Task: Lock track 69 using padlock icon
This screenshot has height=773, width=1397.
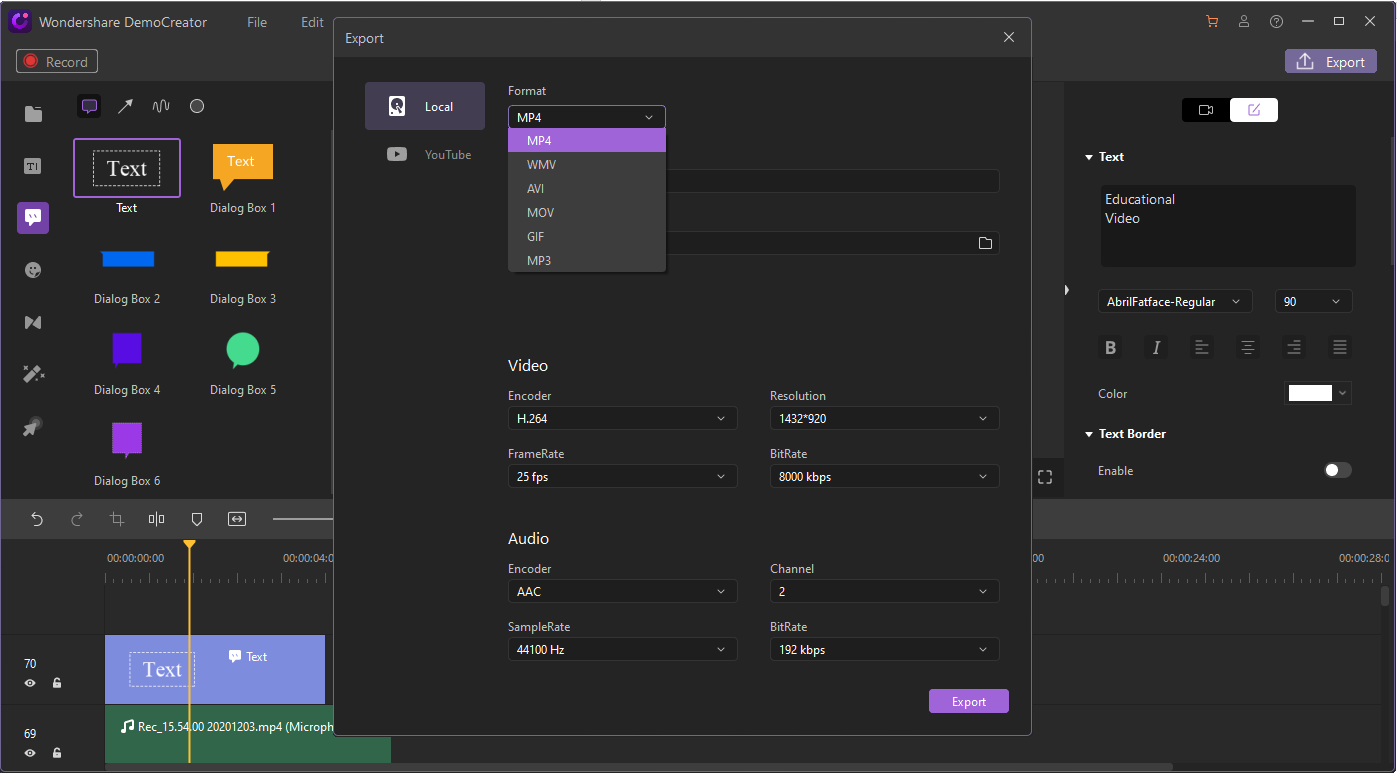Action: click(x=57, y=753)
